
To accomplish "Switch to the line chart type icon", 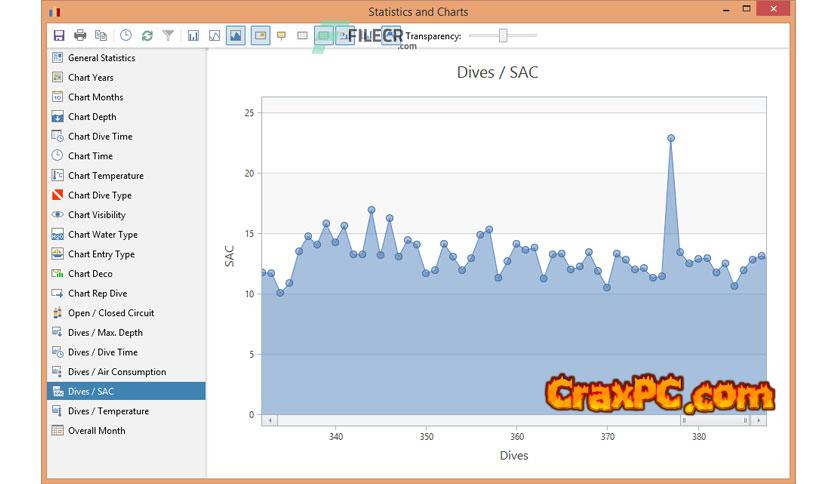I will click(x=214, y=36).
